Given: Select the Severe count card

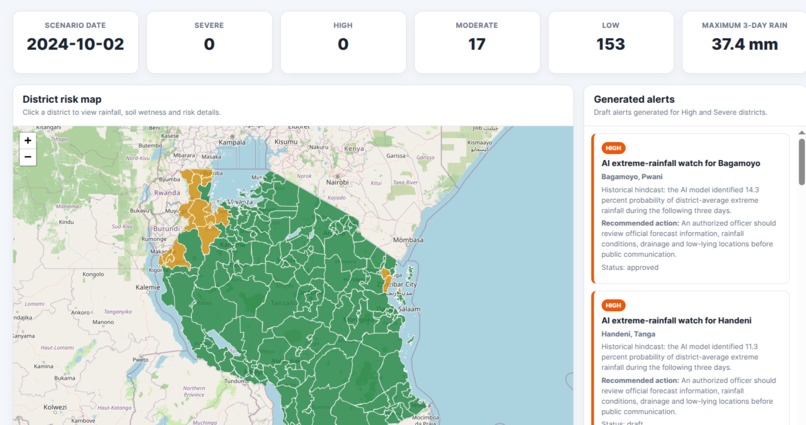Looking at the screenshot, I should tap(209, 42).
